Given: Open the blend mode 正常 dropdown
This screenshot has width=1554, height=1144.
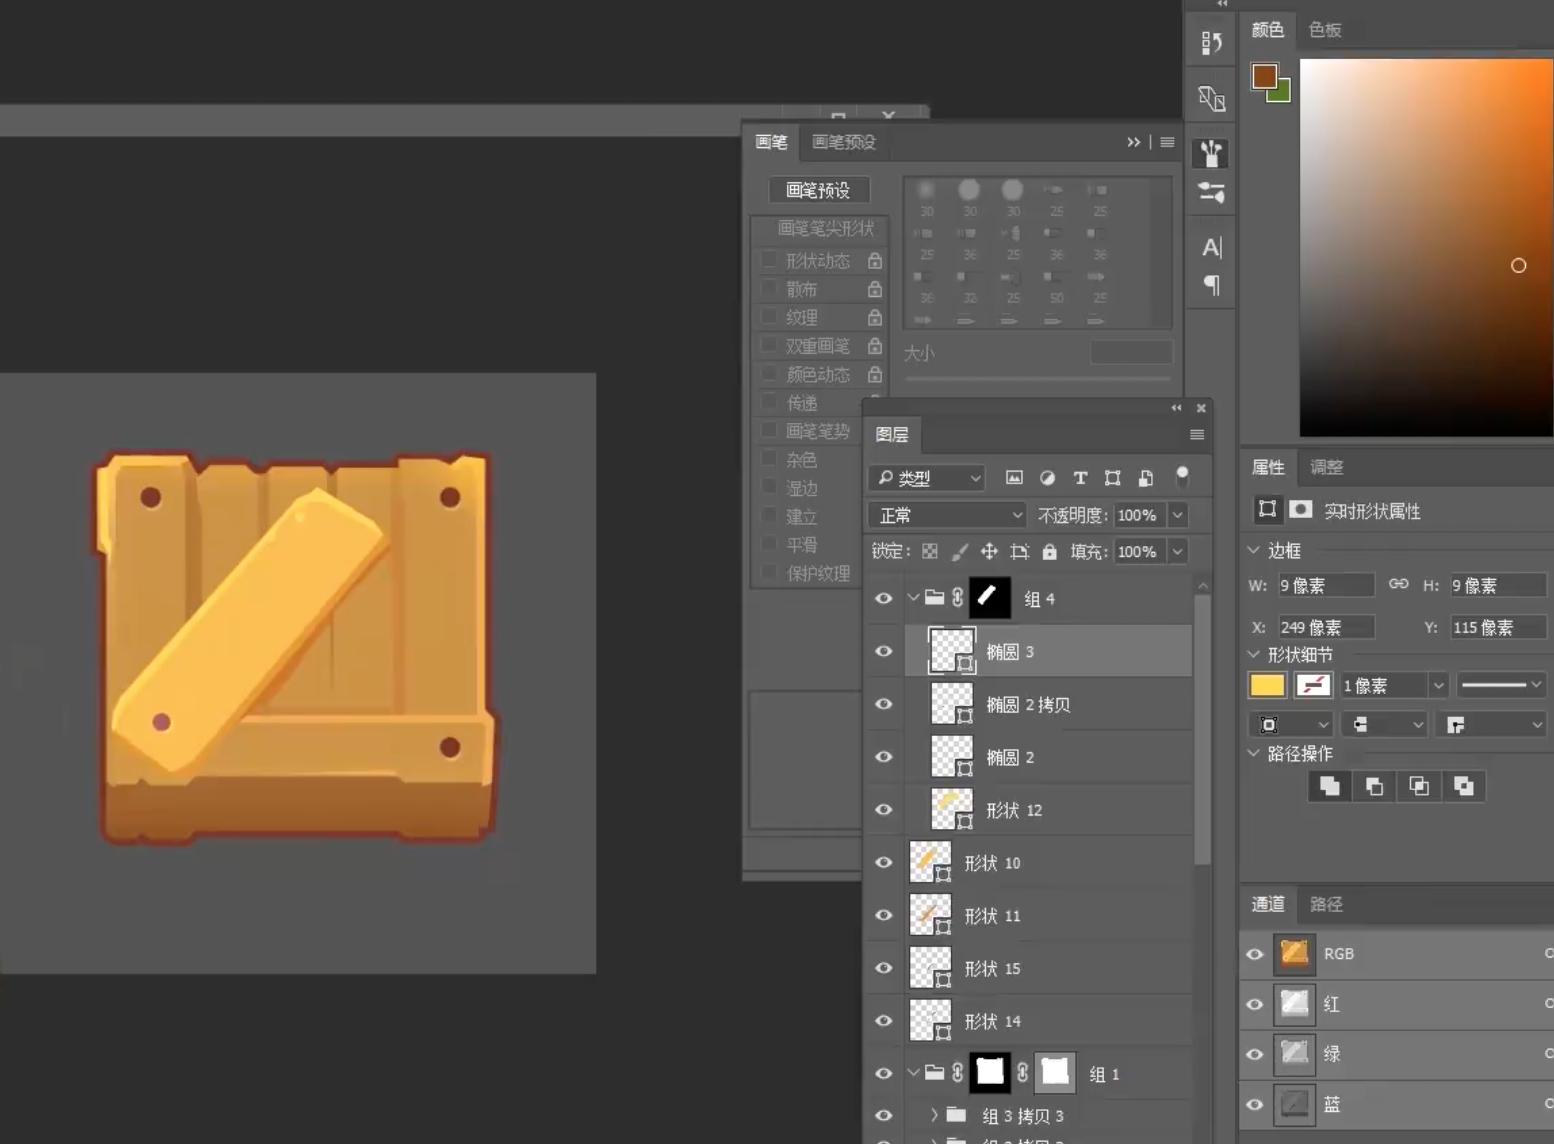Looking at the screenshot, I should 947,515.
